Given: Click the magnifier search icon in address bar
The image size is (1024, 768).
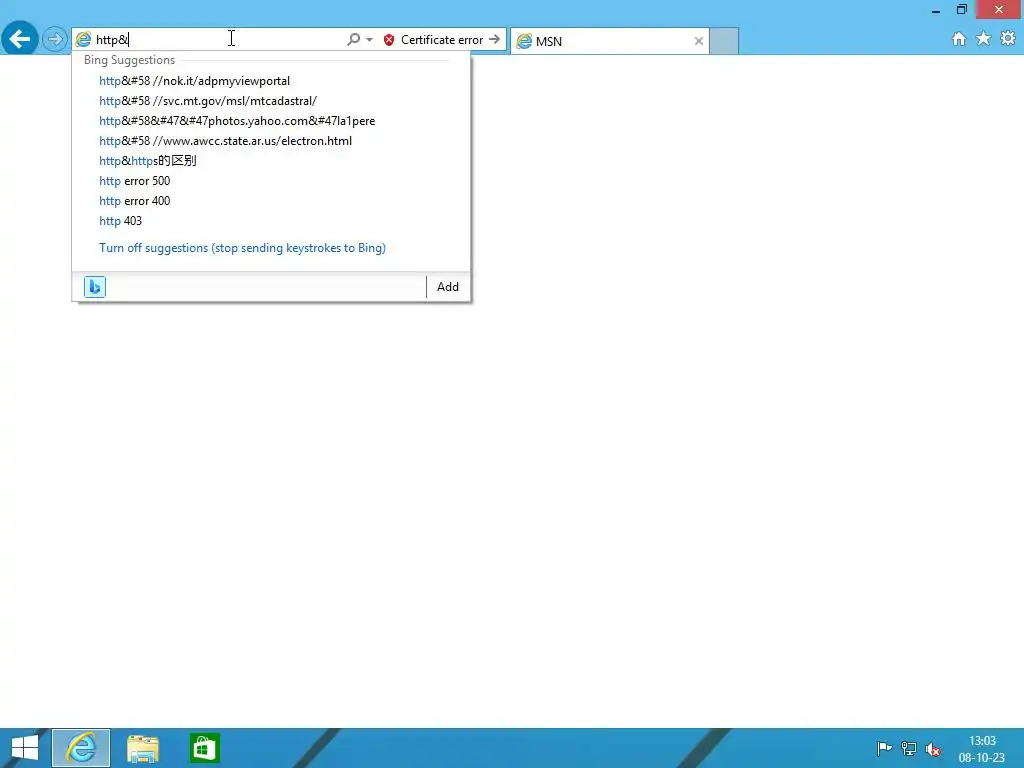Looking at the screenshot, I should click(353, 40).
